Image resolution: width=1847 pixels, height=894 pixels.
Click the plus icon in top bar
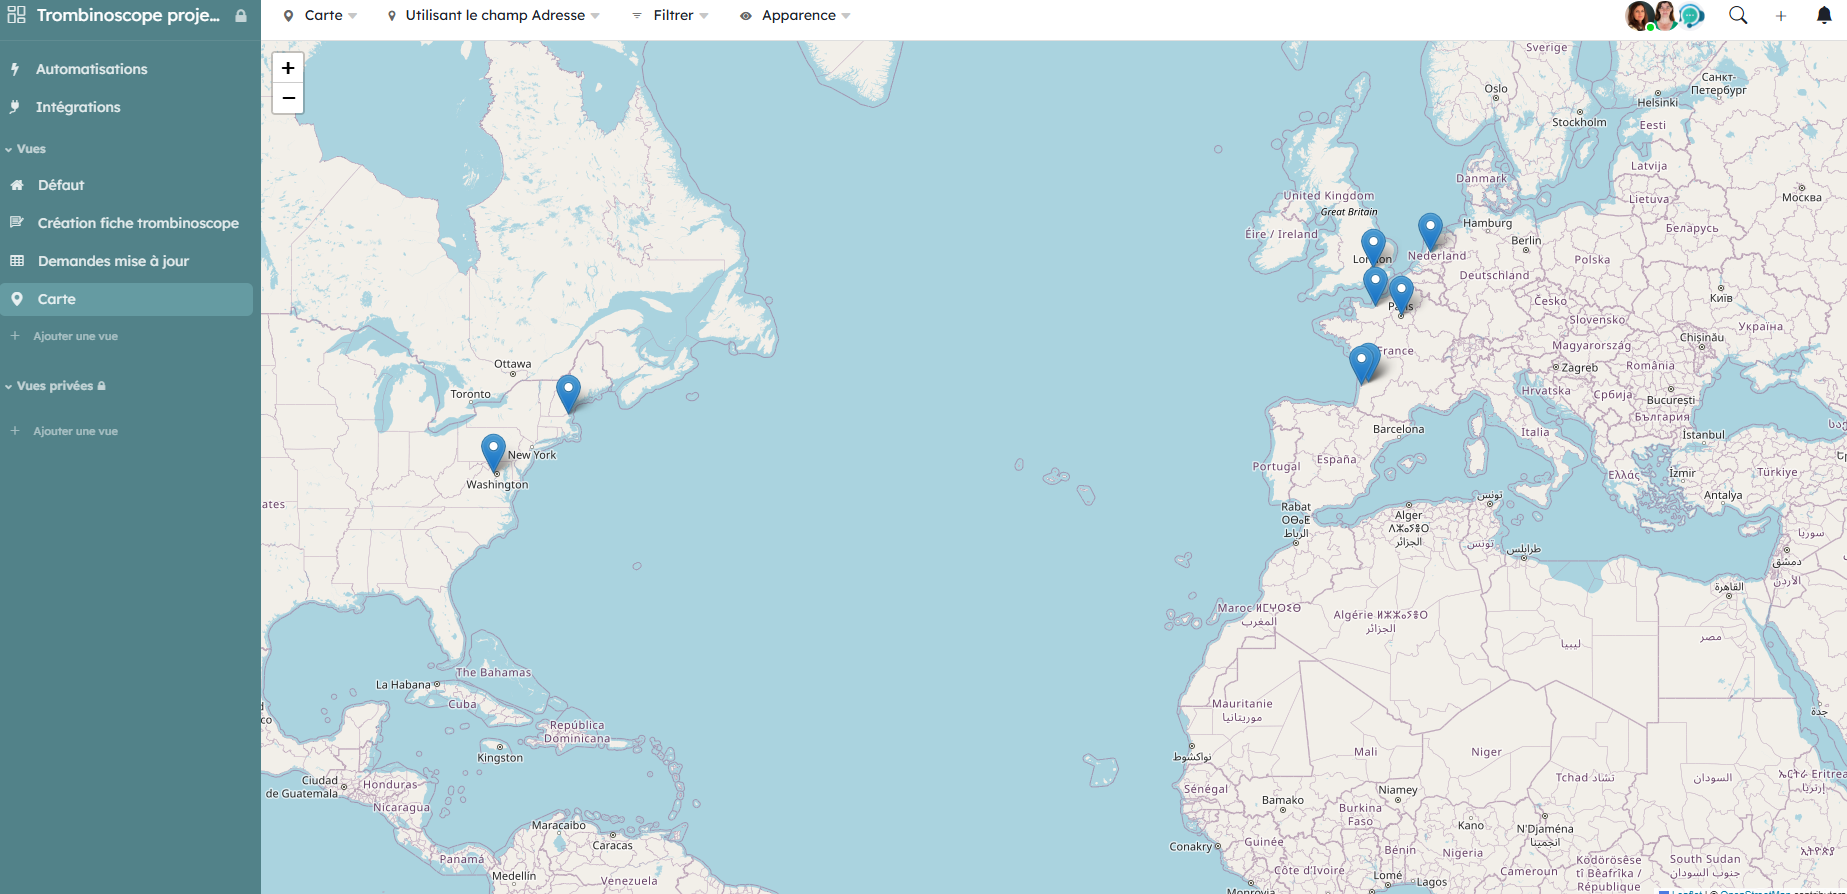(1781, 16)
